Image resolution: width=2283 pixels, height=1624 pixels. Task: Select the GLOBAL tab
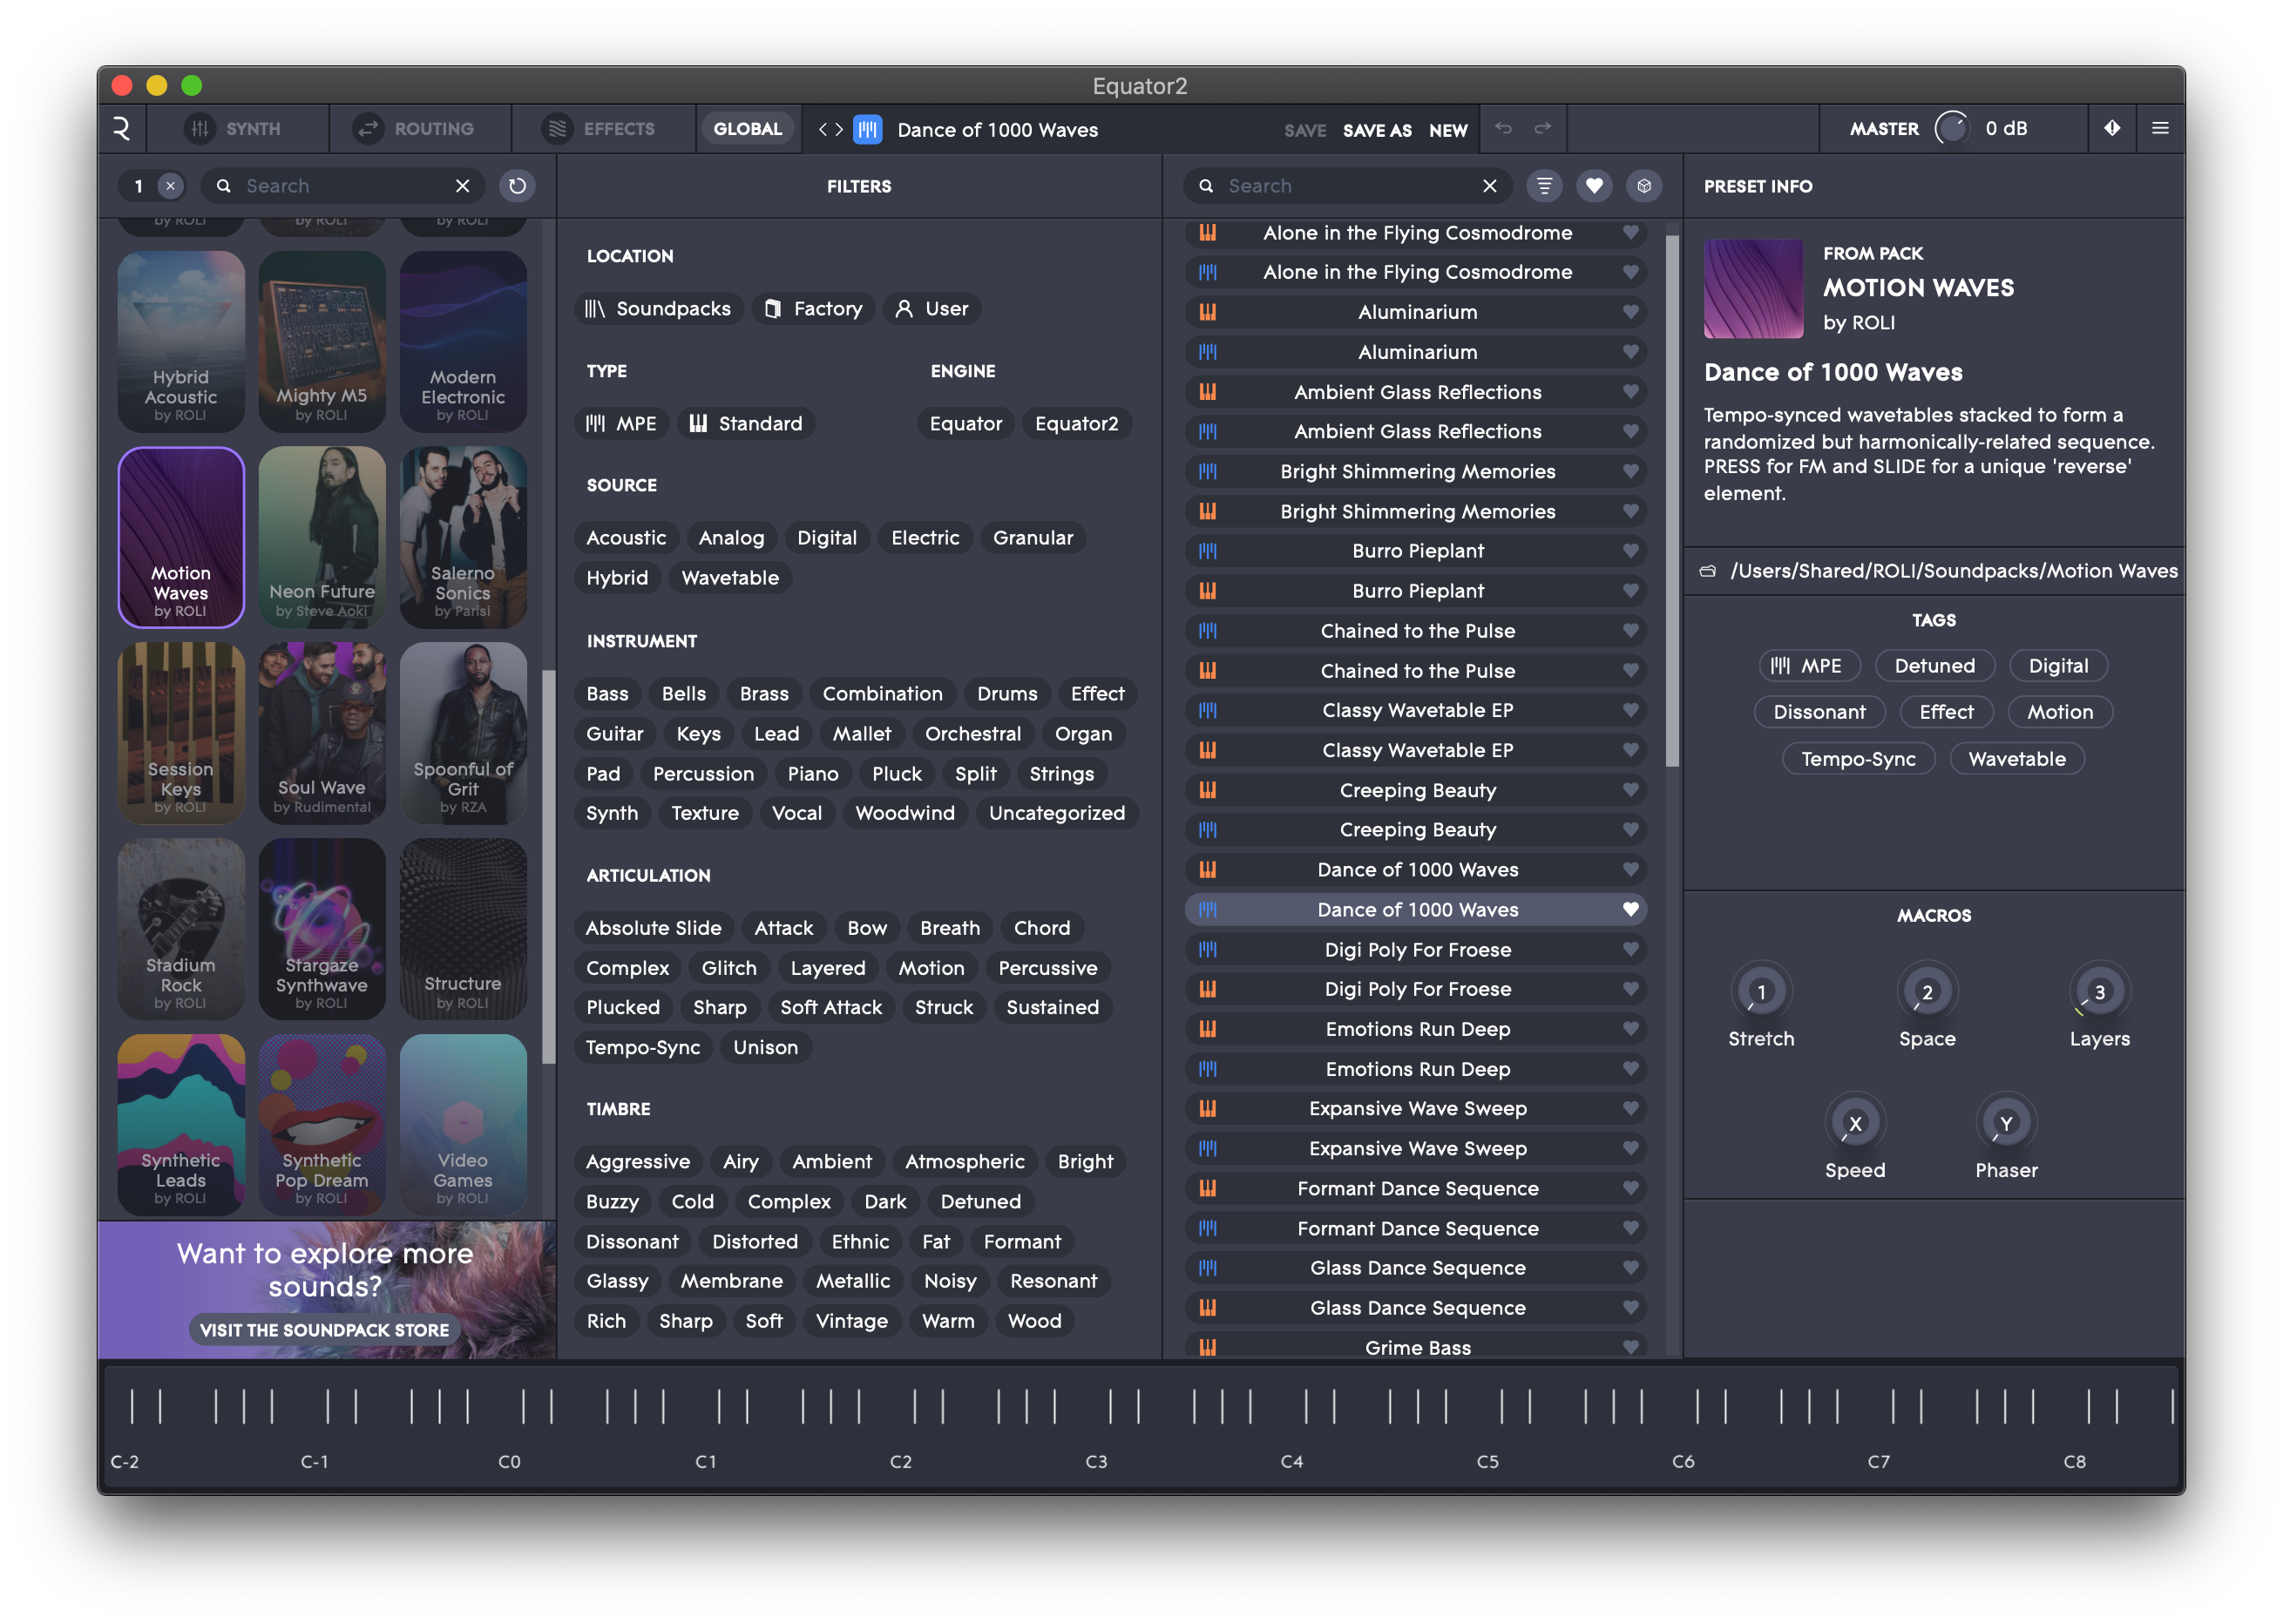pos(747,129)
